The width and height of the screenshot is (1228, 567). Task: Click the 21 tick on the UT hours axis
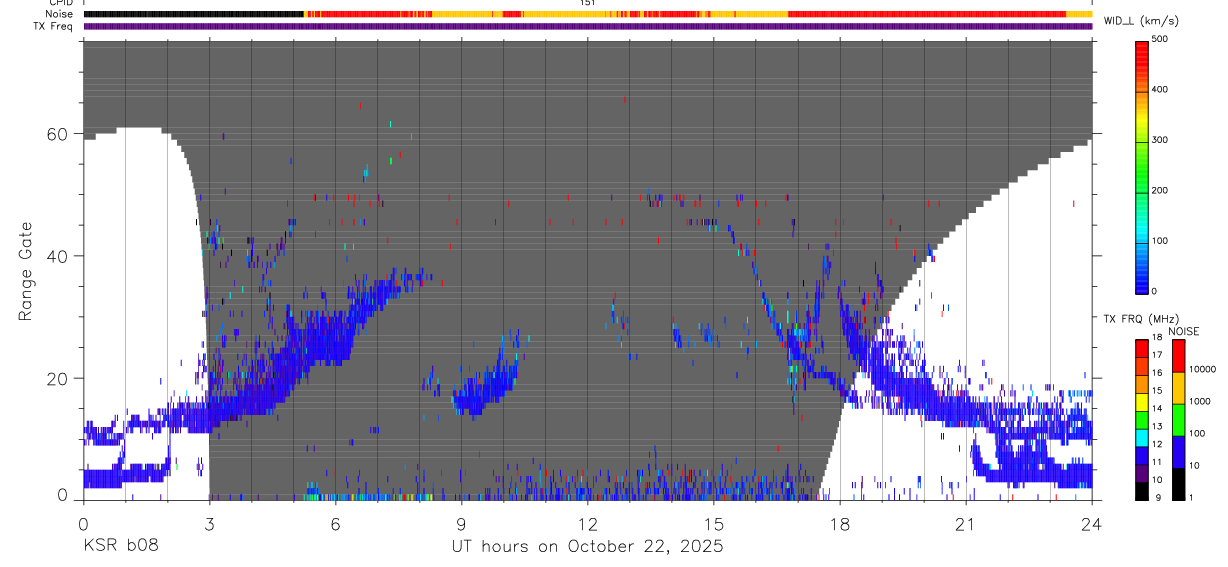click(x=966, y=523)
